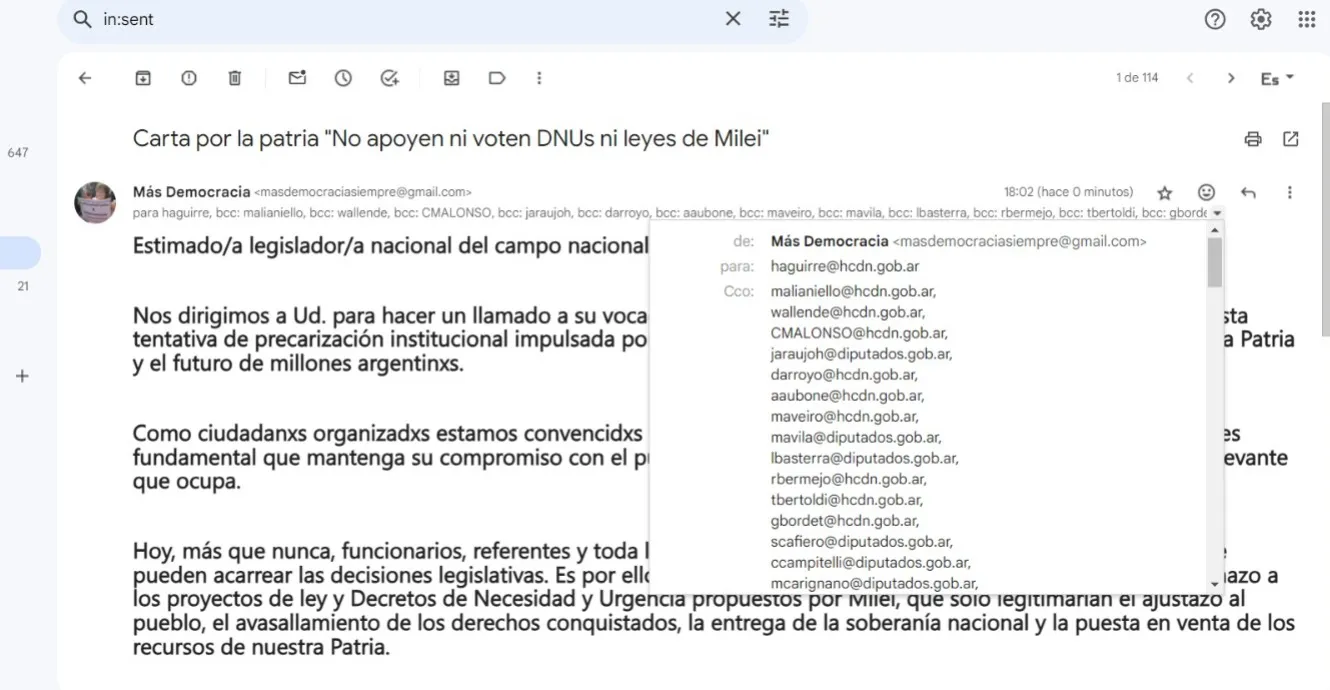1330x690 pixels.
Task: Star the message from Más Democracia
Action: pos(1164,192)
